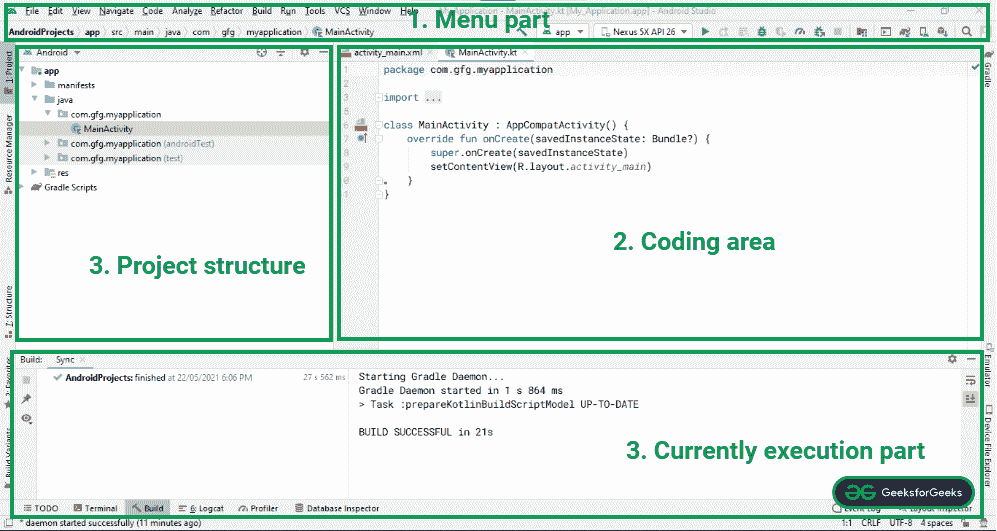Open Build panel settings gear

[952, 359]
